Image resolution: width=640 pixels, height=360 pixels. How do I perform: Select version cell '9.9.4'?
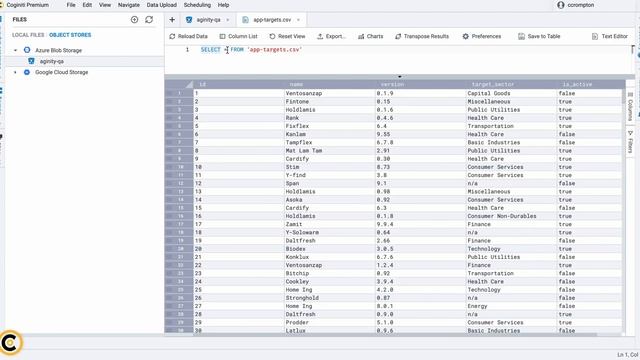click(x=421, y=224)
